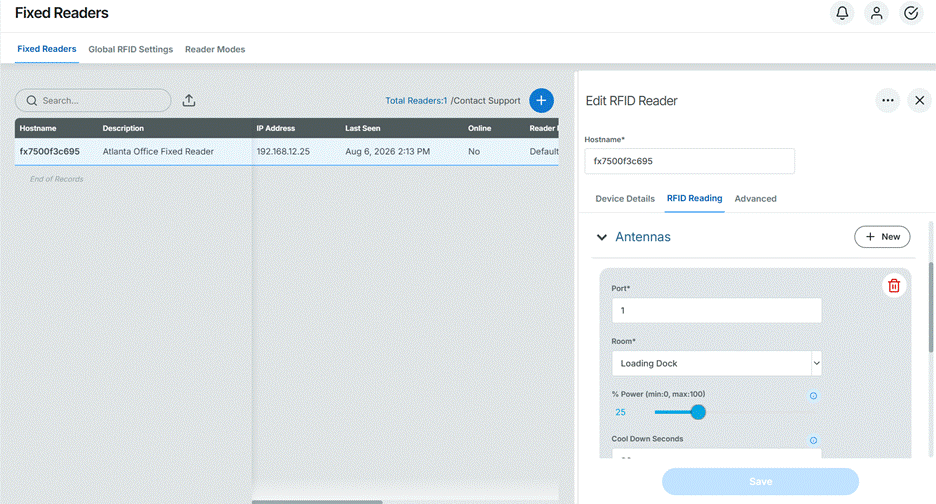Delete antenna with red trash icon
The image size is (936, 504).
894,285
